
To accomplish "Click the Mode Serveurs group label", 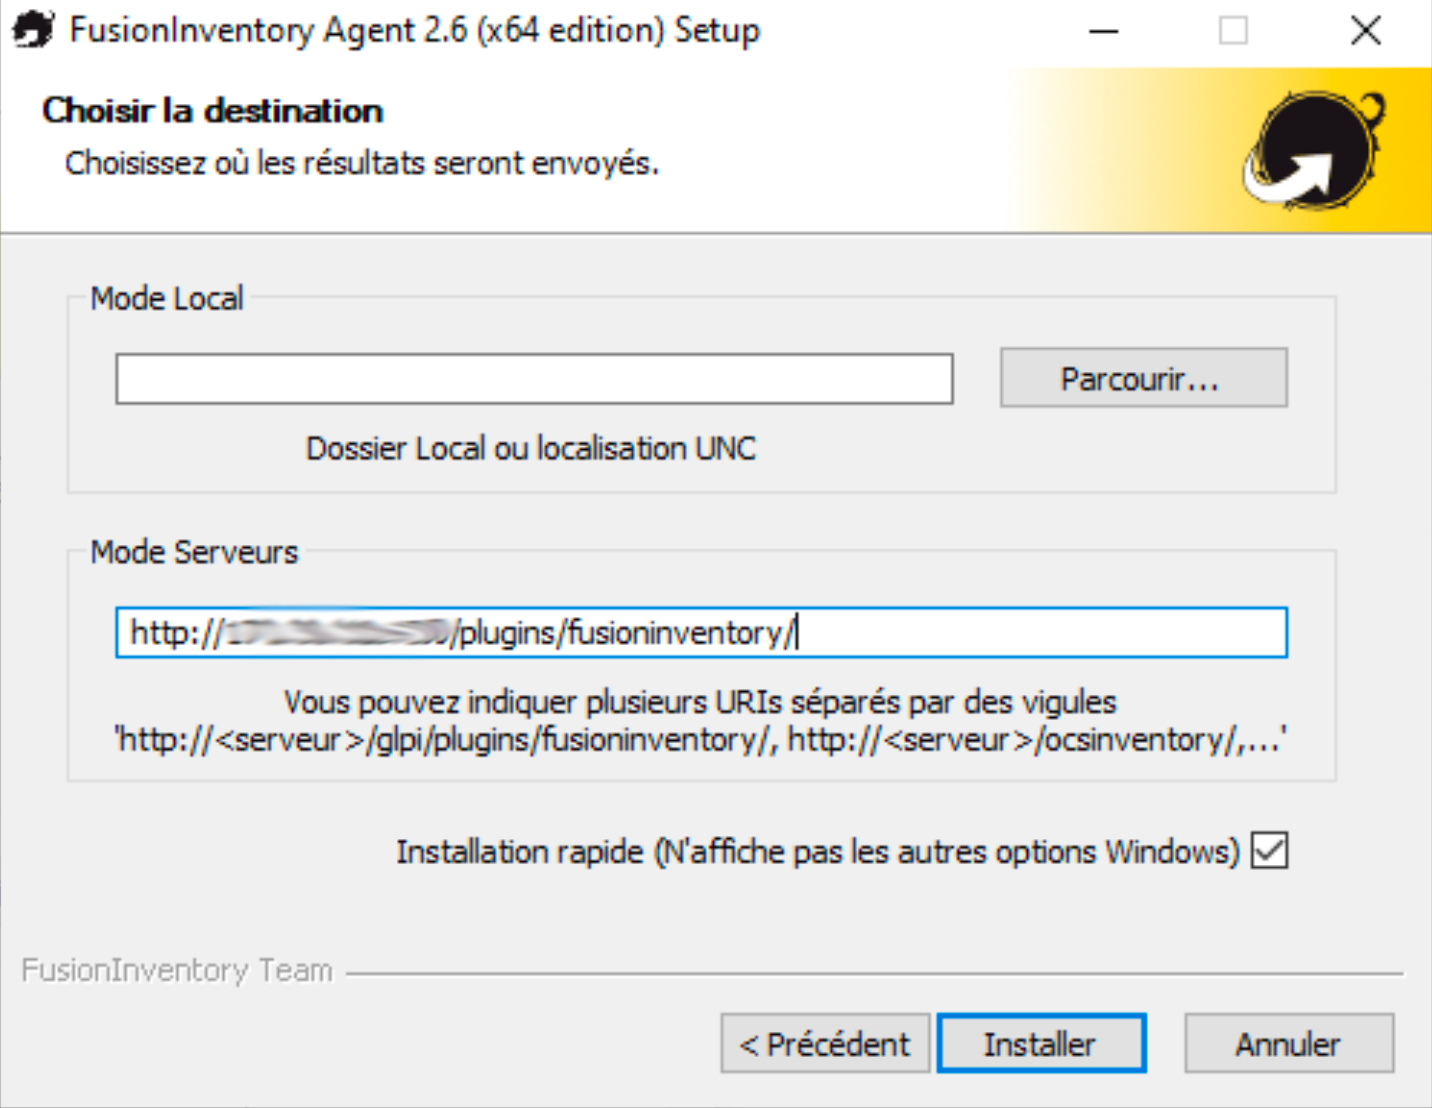I will (x=194, y=552).
